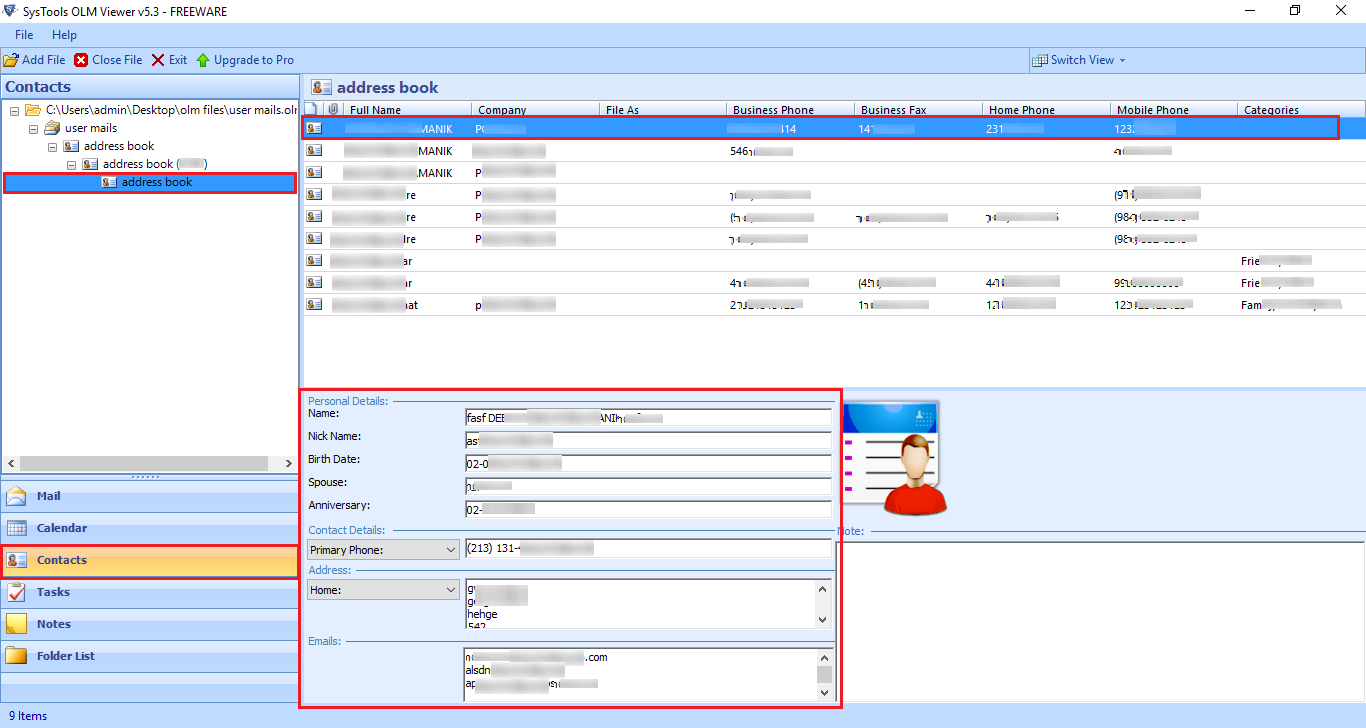1366x728 pixels.
Task: Click the Name field in Personal Details
Action: pos(648,417)
